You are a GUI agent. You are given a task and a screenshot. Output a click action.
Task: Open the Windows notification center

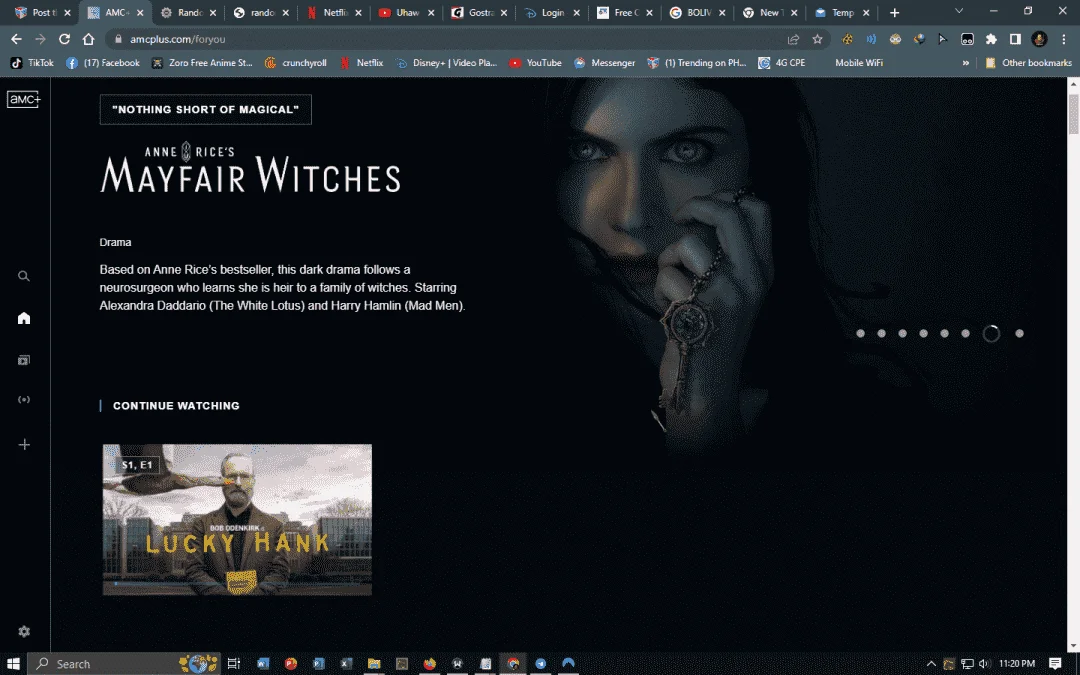click(x=1055, y=663)
